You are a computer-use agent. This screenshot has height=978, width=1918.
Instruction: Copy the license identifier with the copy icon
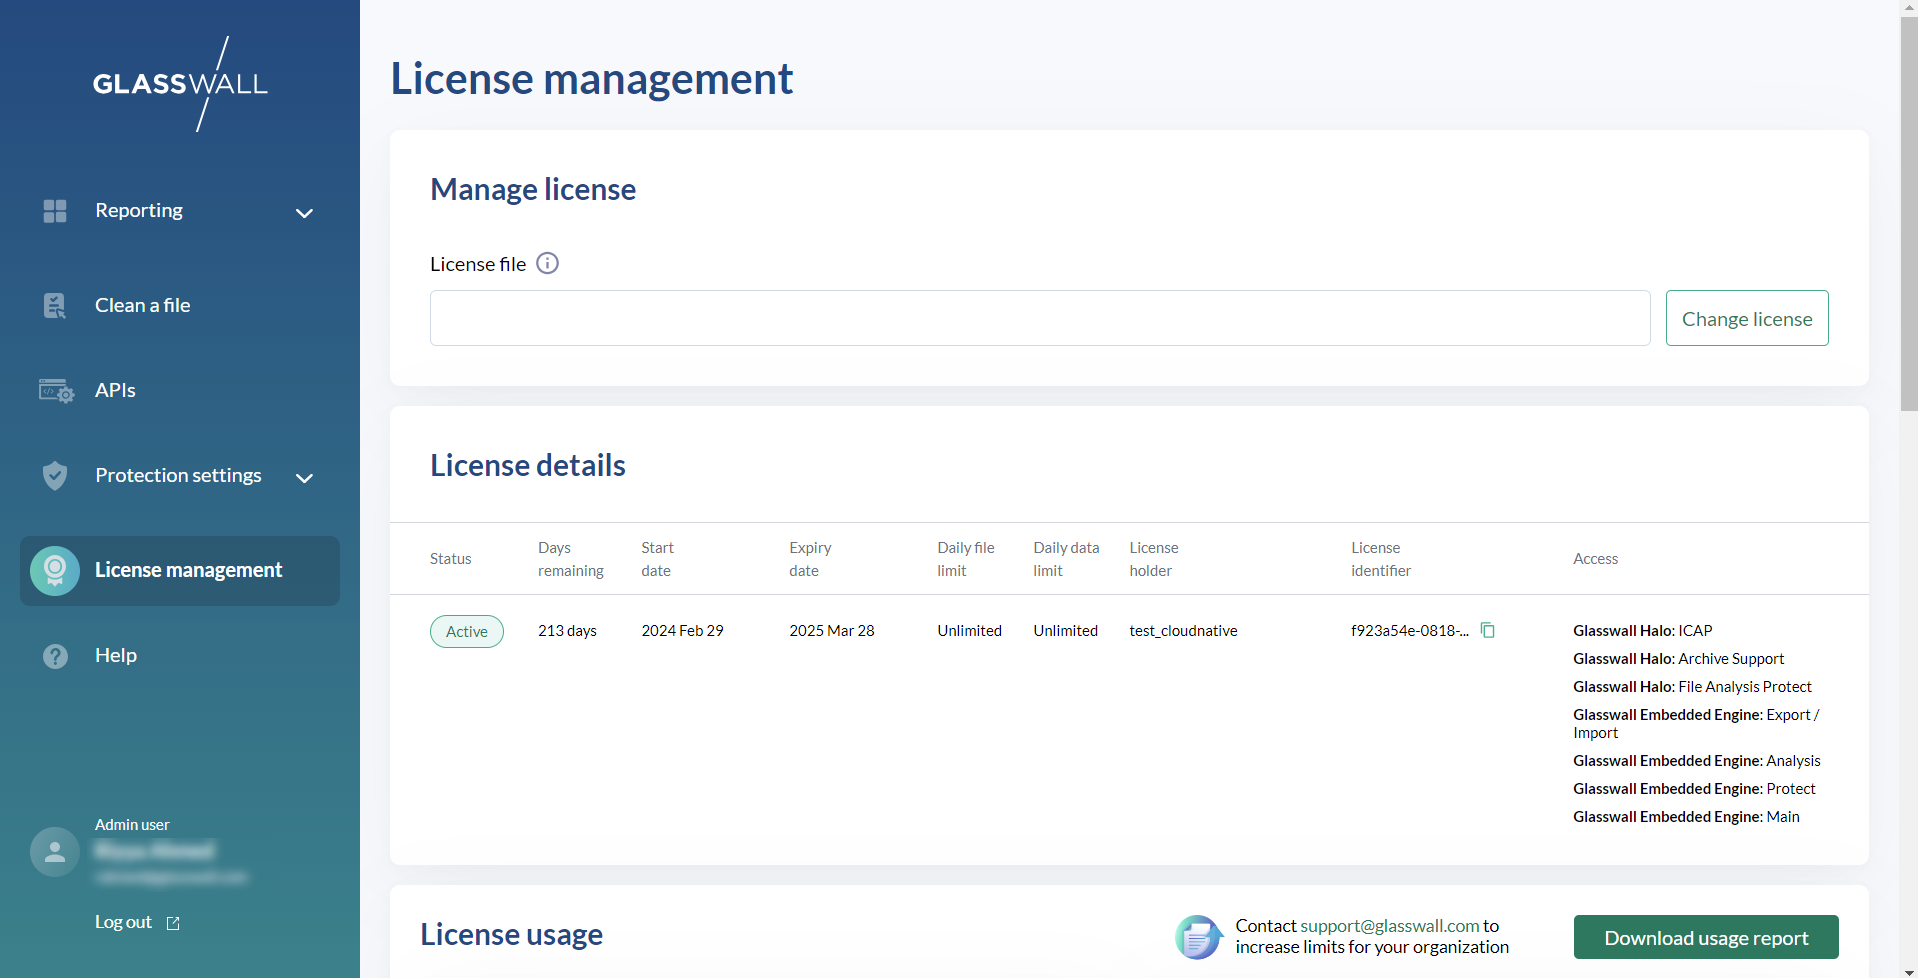[1488, 630]
